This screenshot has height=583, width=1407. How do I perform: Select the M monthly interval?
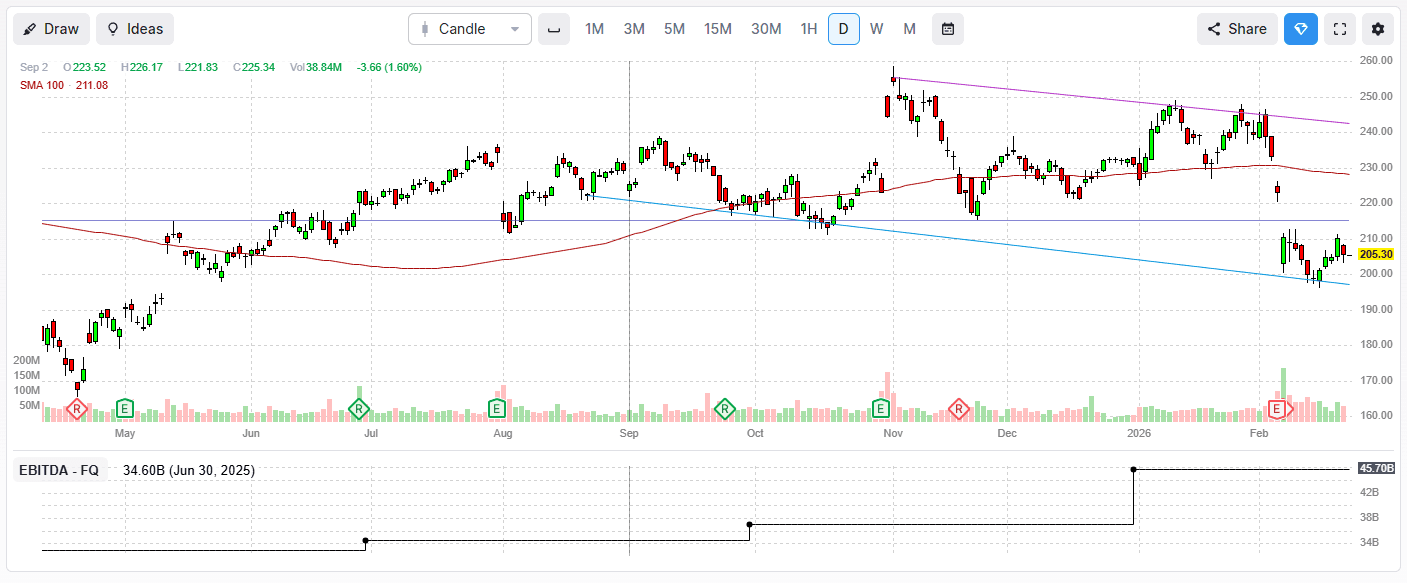[909, 29]
